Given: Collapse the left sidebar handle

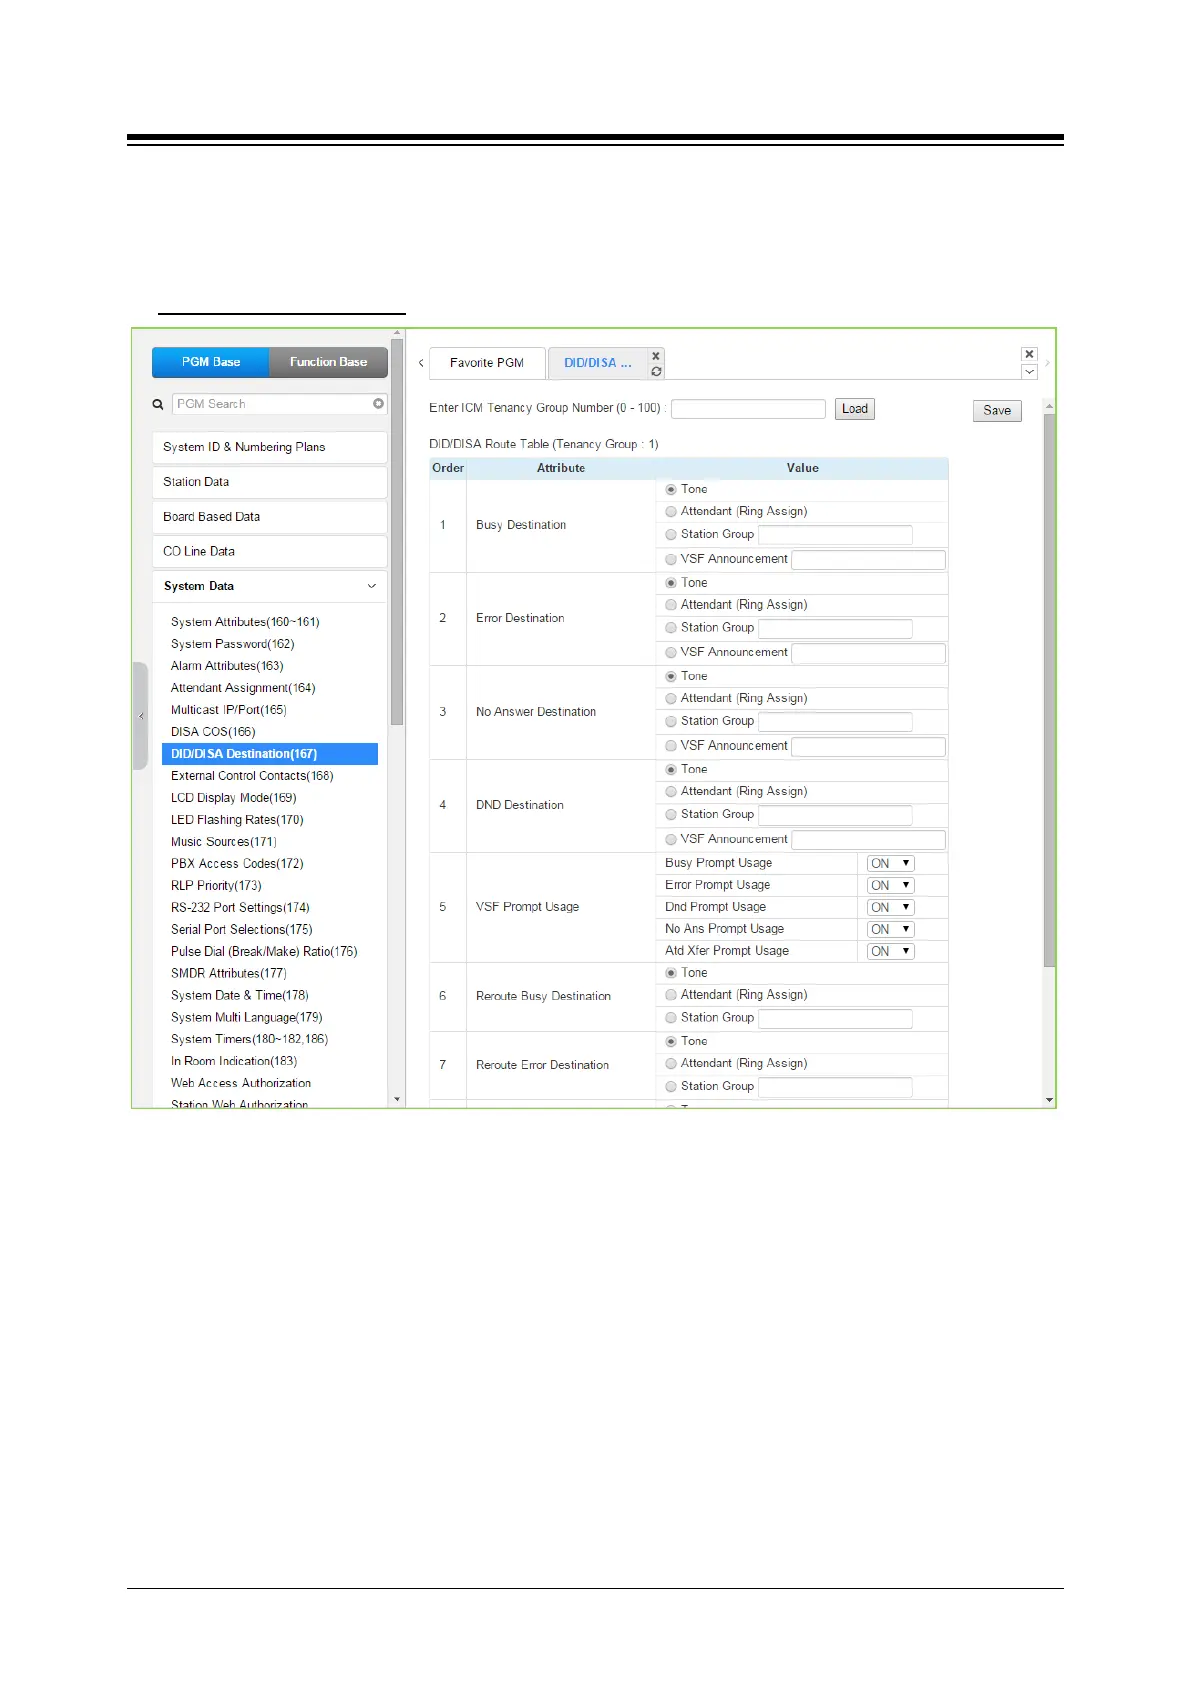Looking at the screenshot, I should click(x=141, y=716).
